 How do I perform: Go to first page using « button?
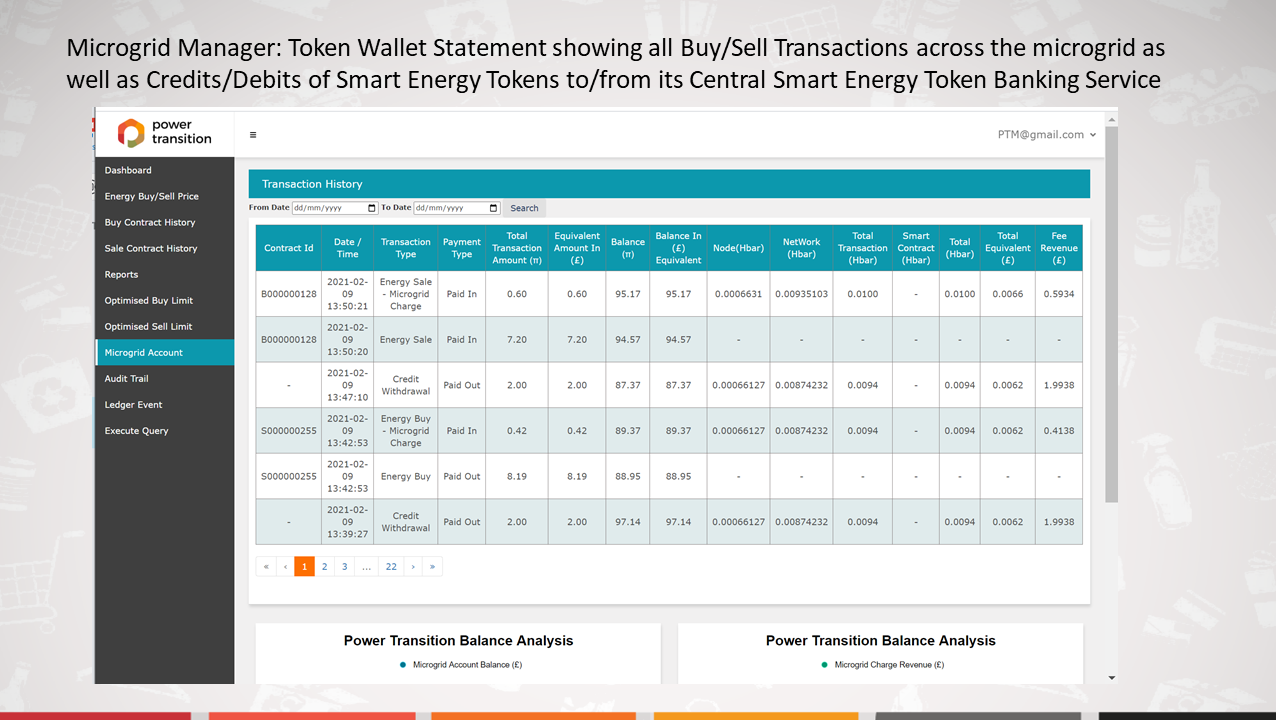(x=266, y=566)
